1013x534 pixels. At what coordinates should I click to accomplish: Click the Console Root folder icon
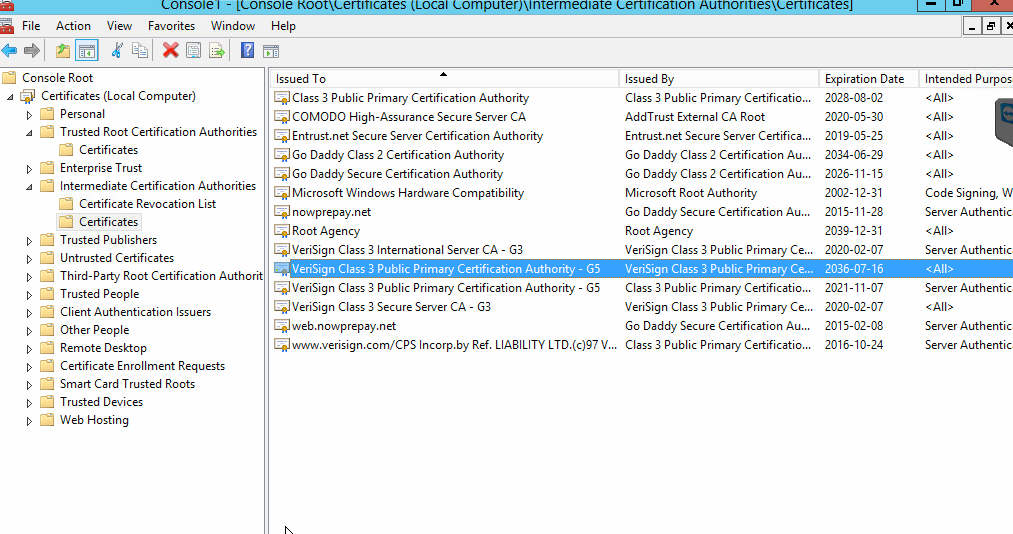point(9,77)
